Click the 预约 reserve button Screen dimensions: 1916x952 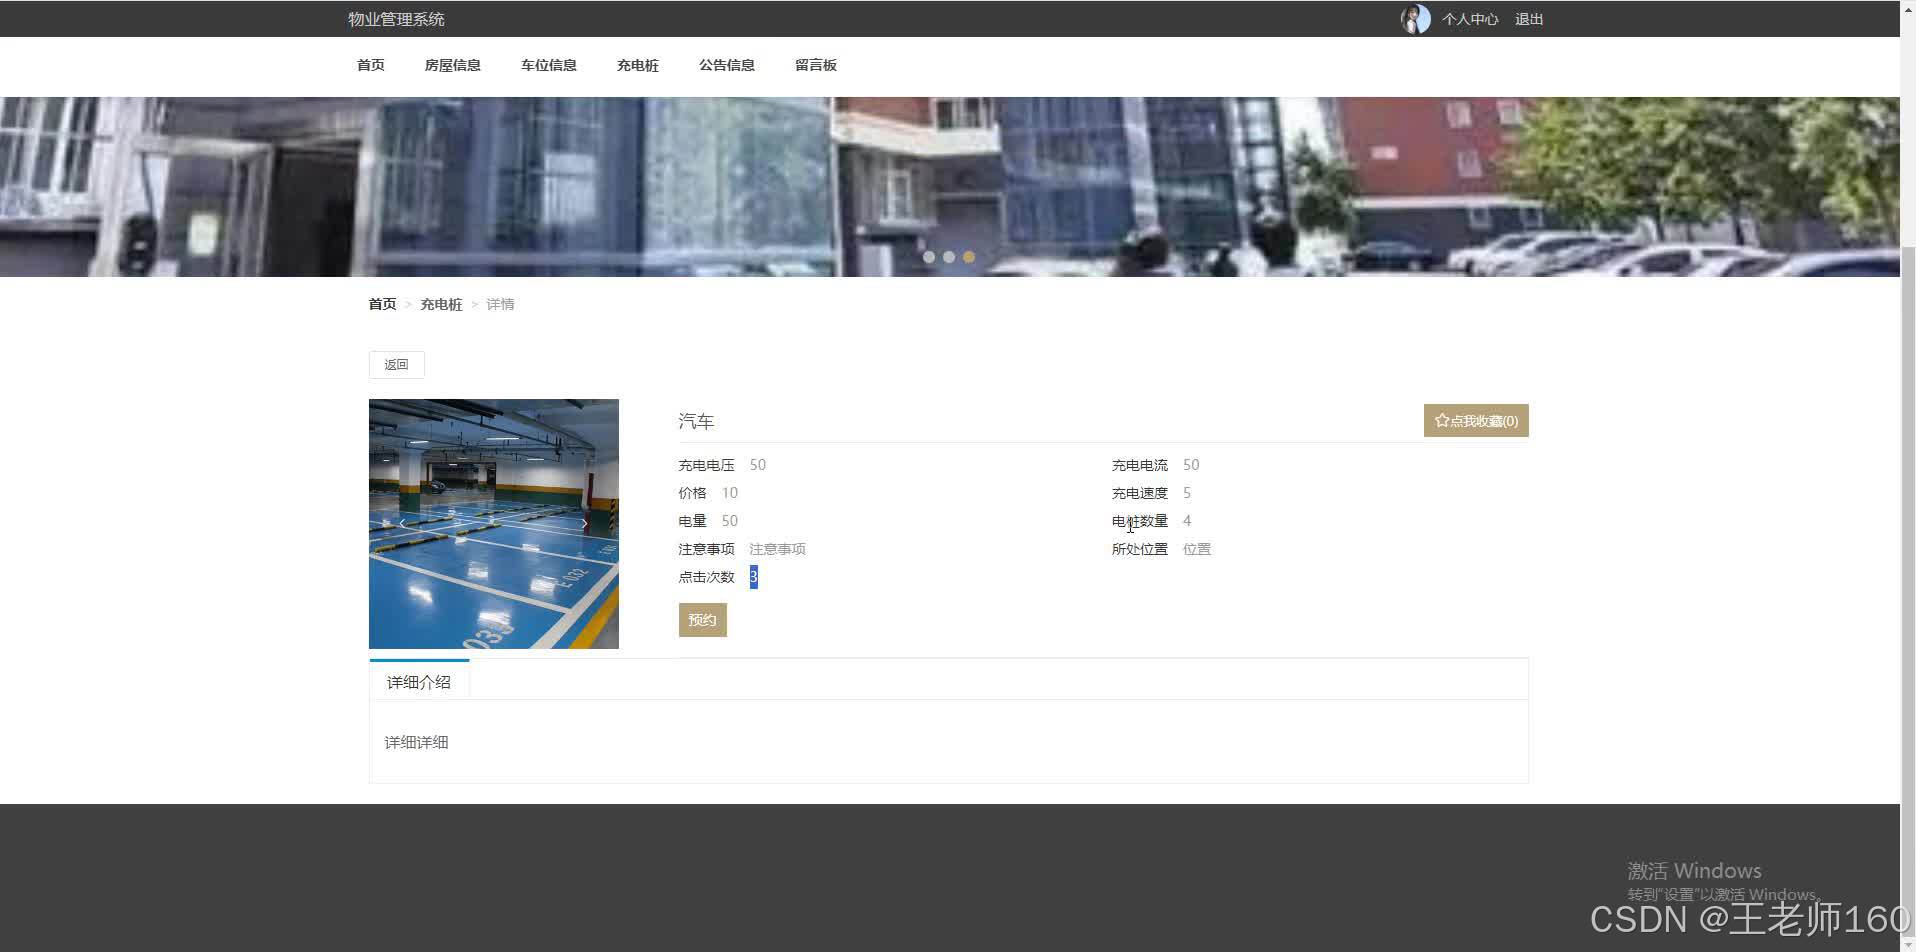point(703,620)
